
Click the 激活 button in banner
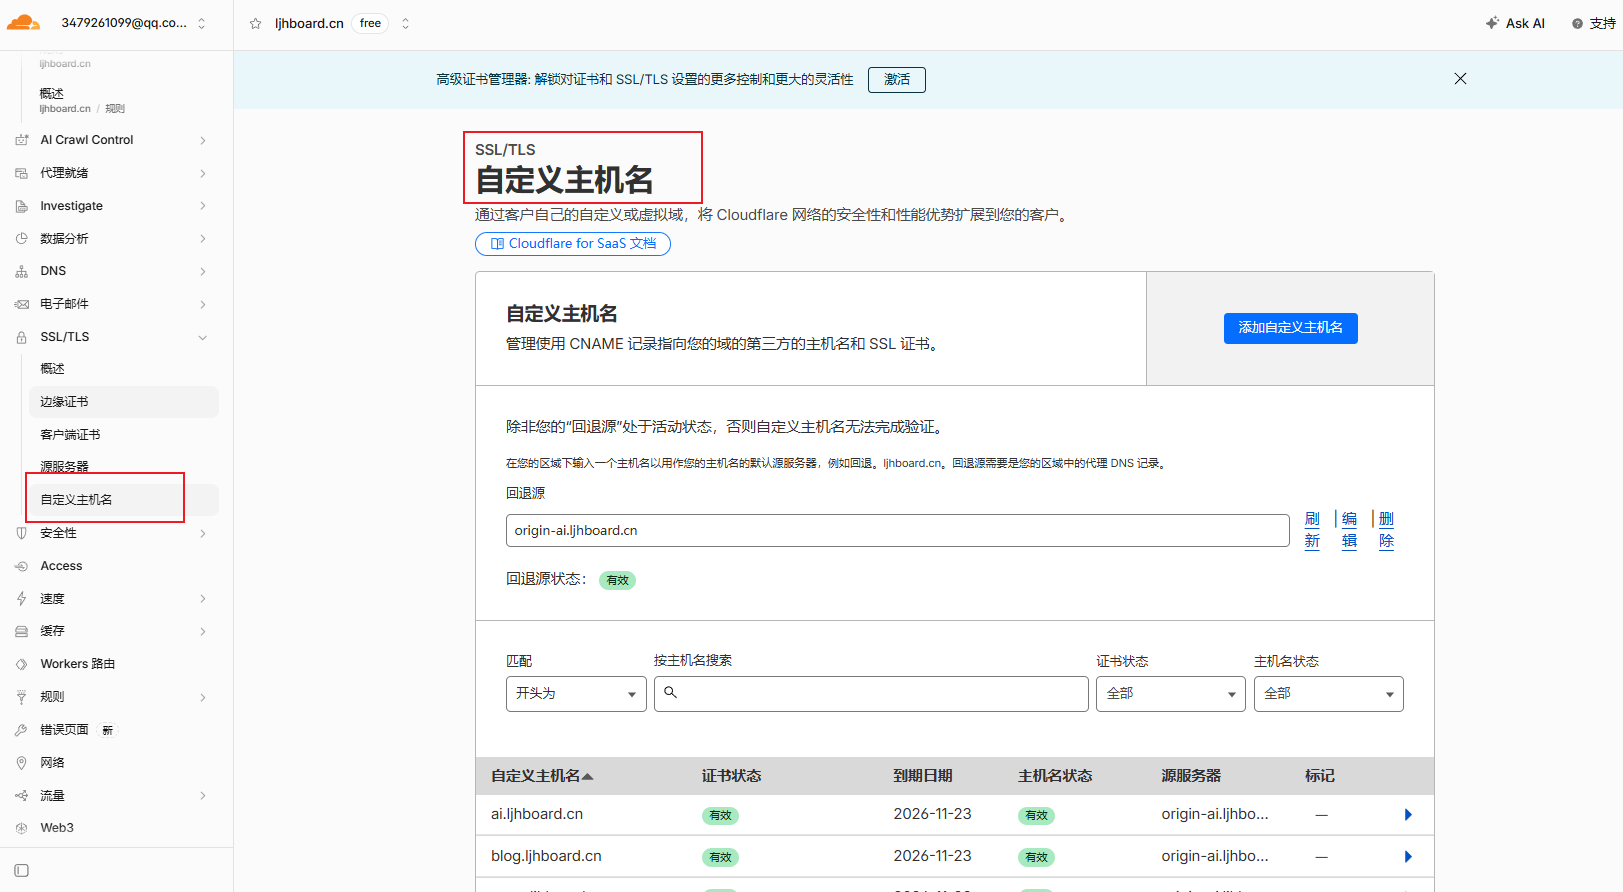point(897,80)
